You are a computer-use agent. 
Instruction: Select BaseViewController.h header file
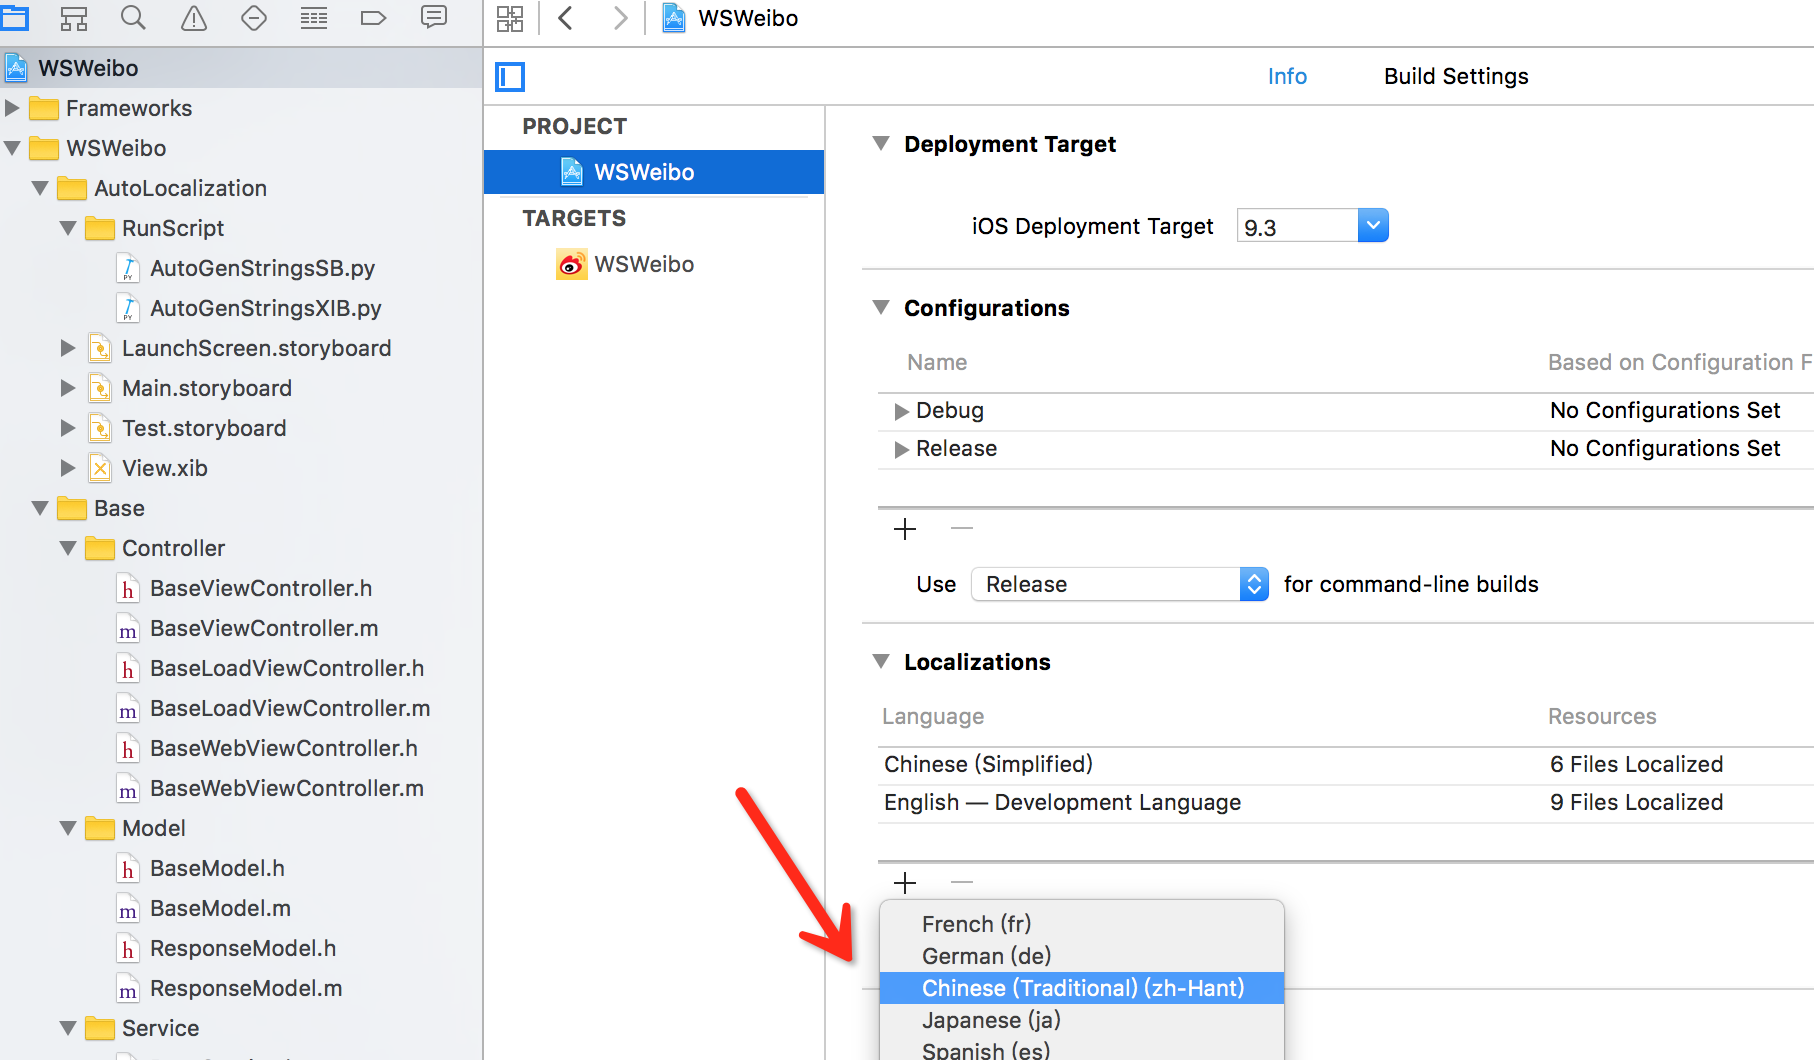pyautogui.click(x=261, y=588)
